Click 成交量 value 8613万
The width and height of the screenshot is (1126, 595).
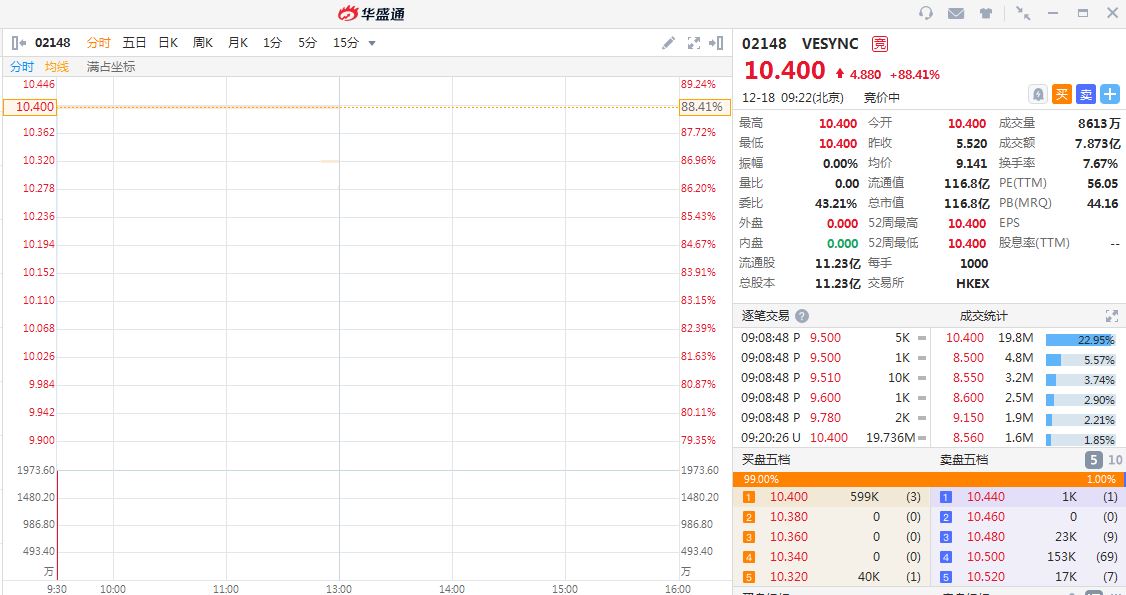point(1099,123)
